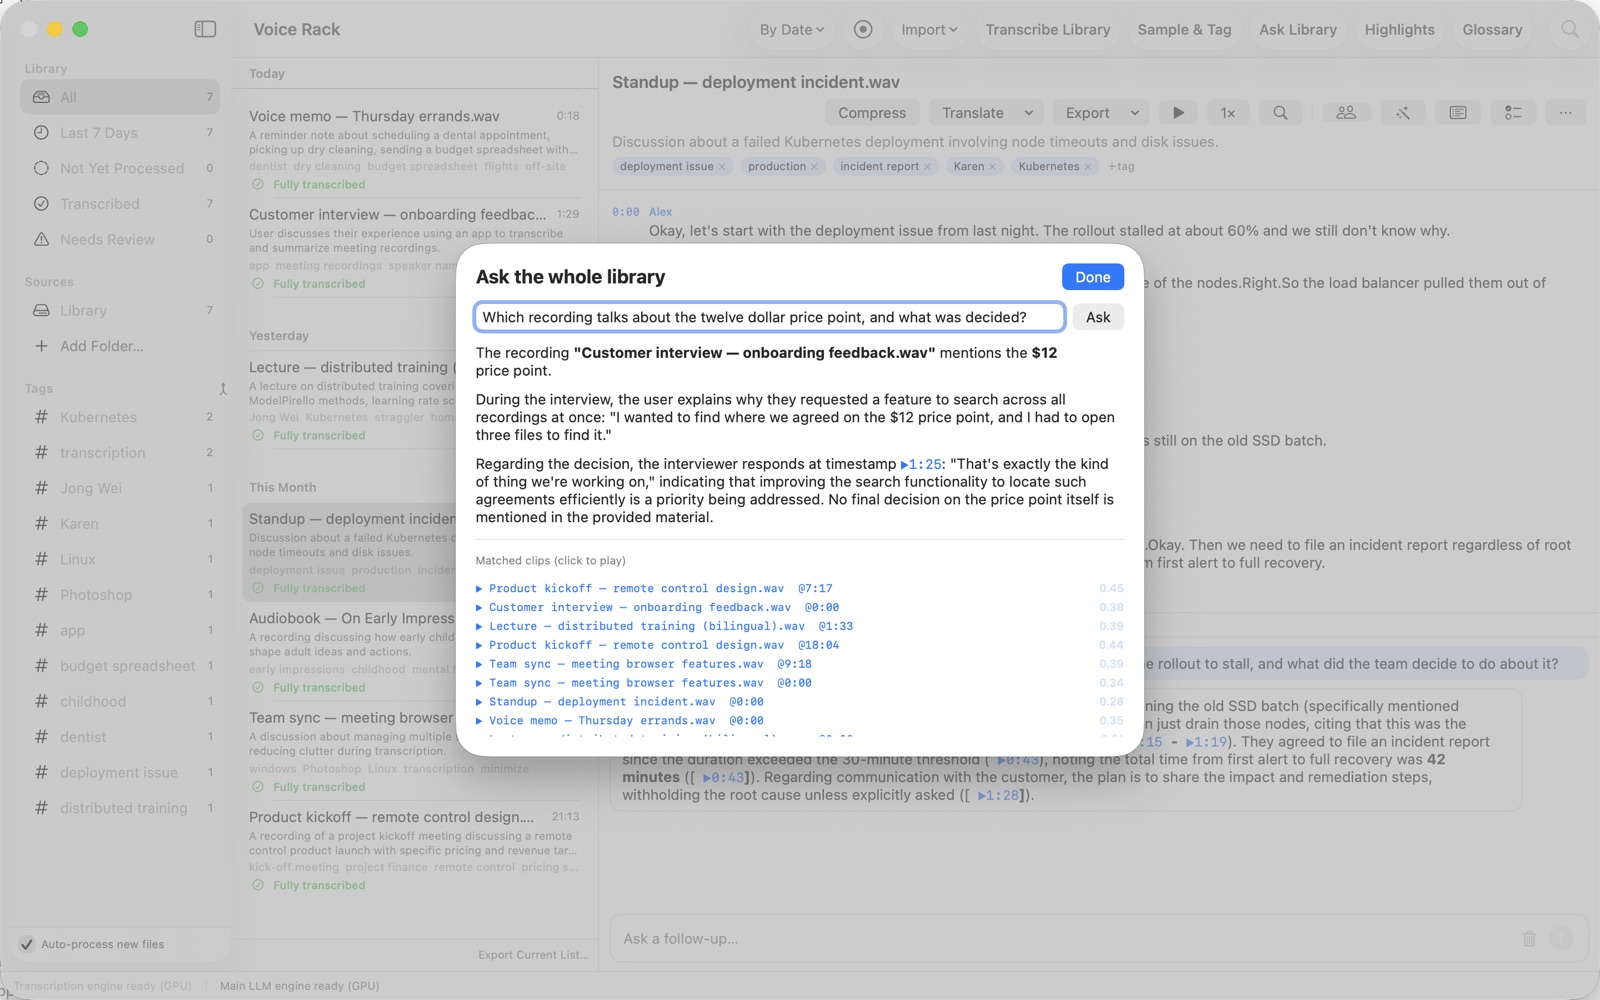
Task: Click the question input field in dialog
Action: tap(769, 317)
